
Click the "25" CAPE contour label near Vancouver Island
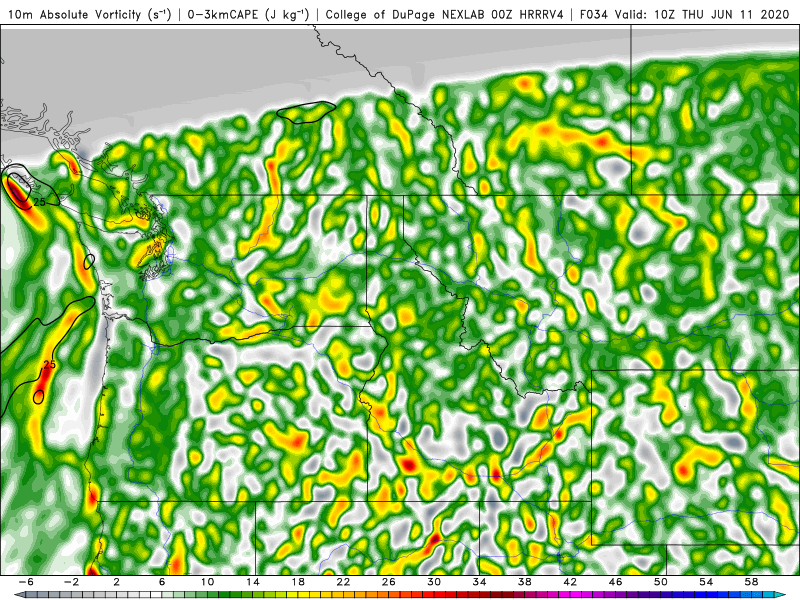[39, 202]
